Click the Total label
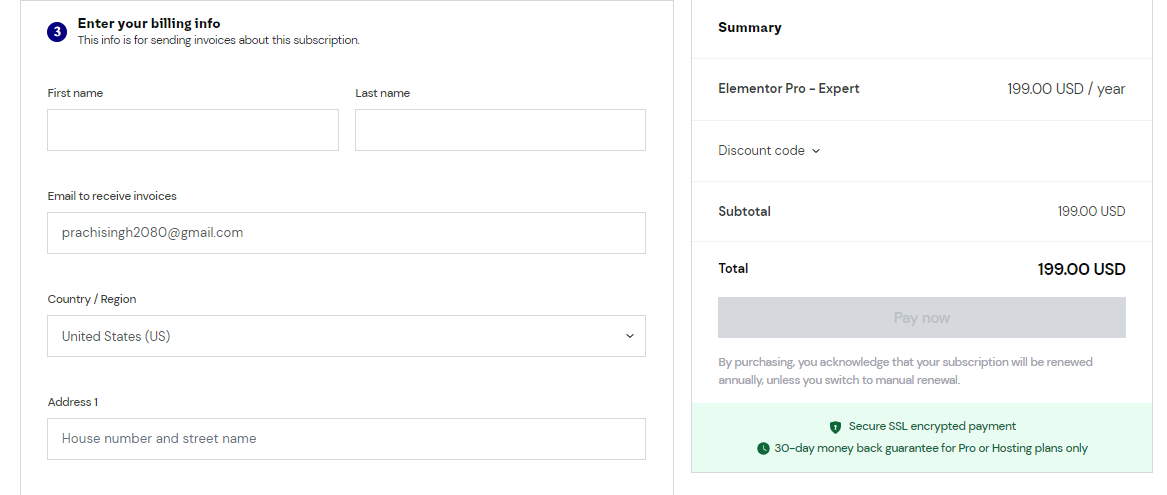Screen dimensions: 1167x495 click(x=733, y=268)
